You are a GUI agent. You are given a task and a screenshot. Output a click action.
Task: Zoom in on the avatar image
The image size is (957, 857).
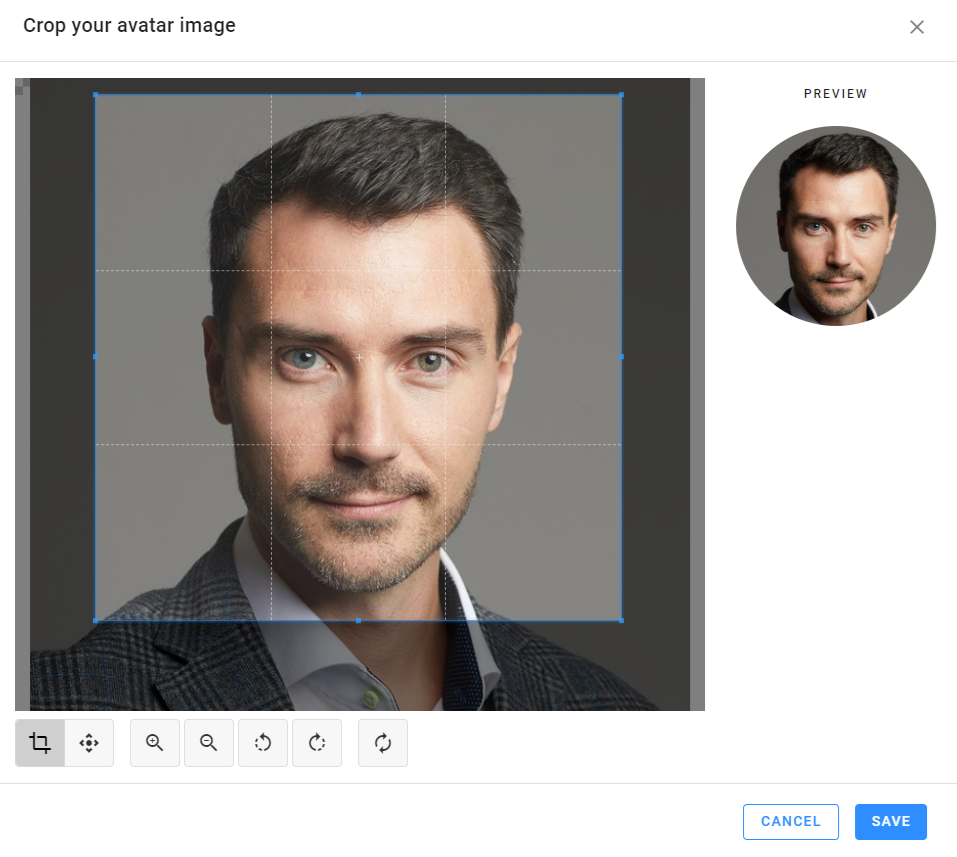(155, 743)
